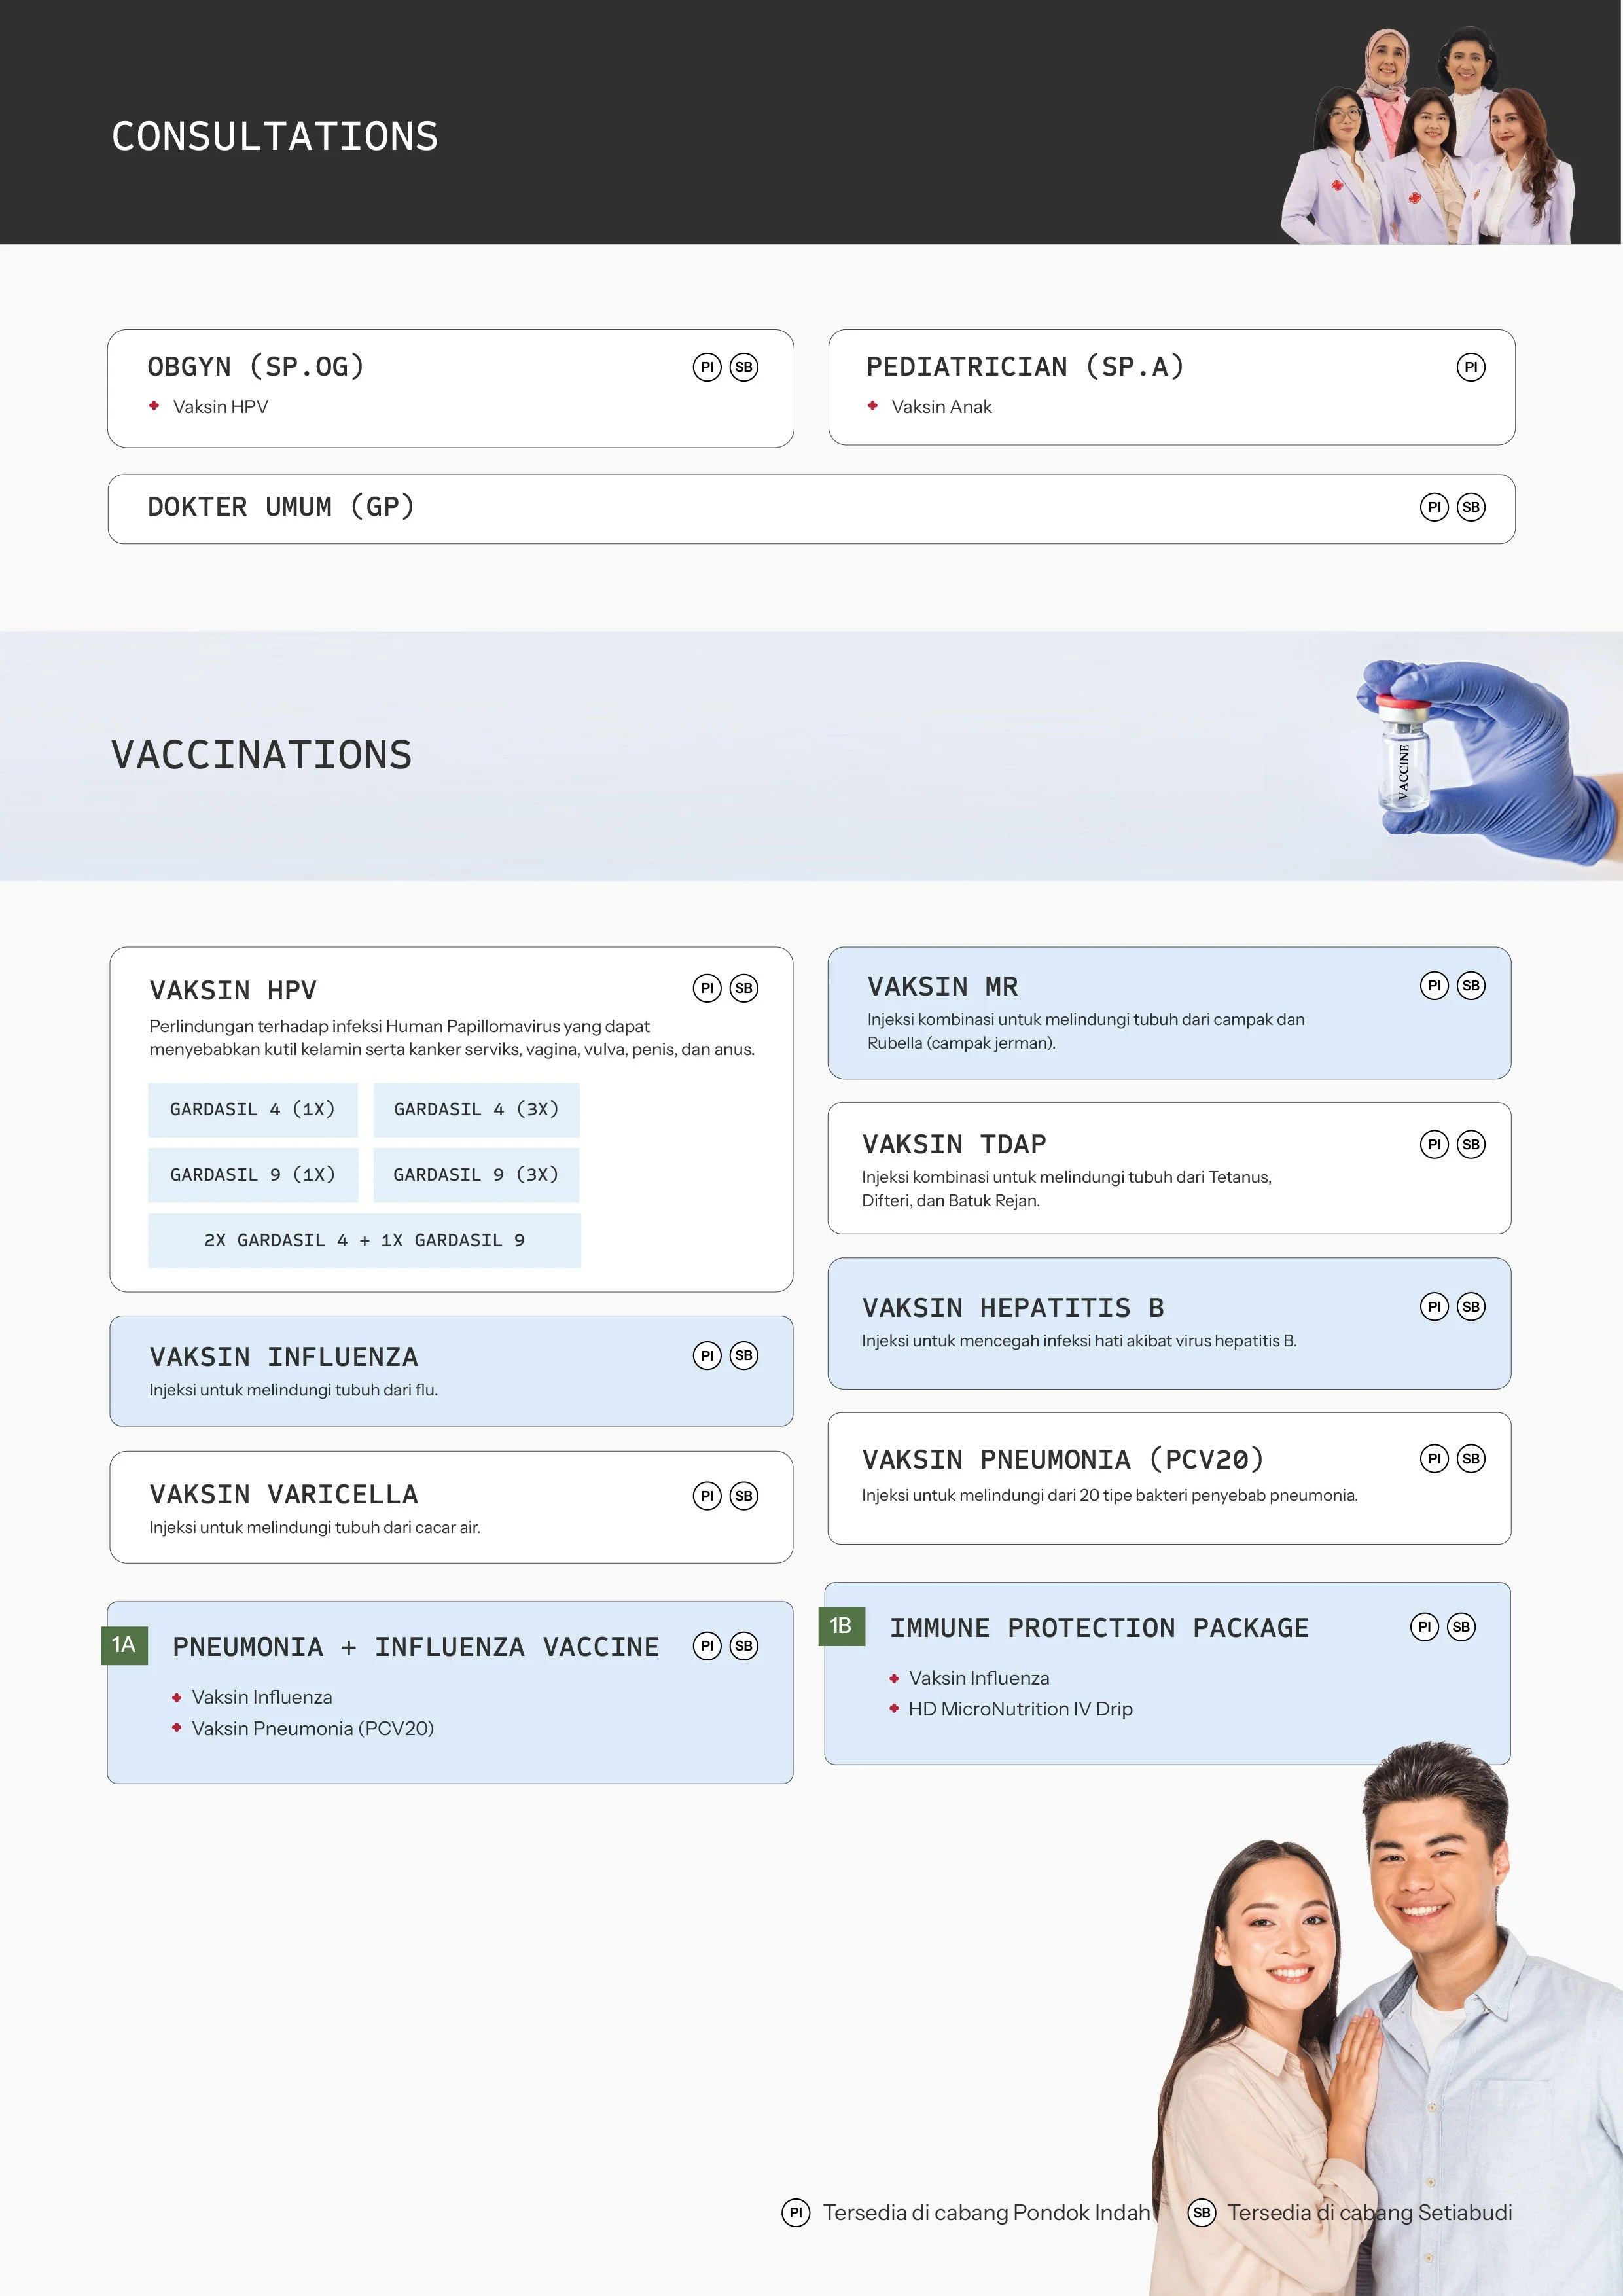Click PI badge on Vaksin Hepatitis B
1623x2296 pixels.
[x=1434, y=1306]
